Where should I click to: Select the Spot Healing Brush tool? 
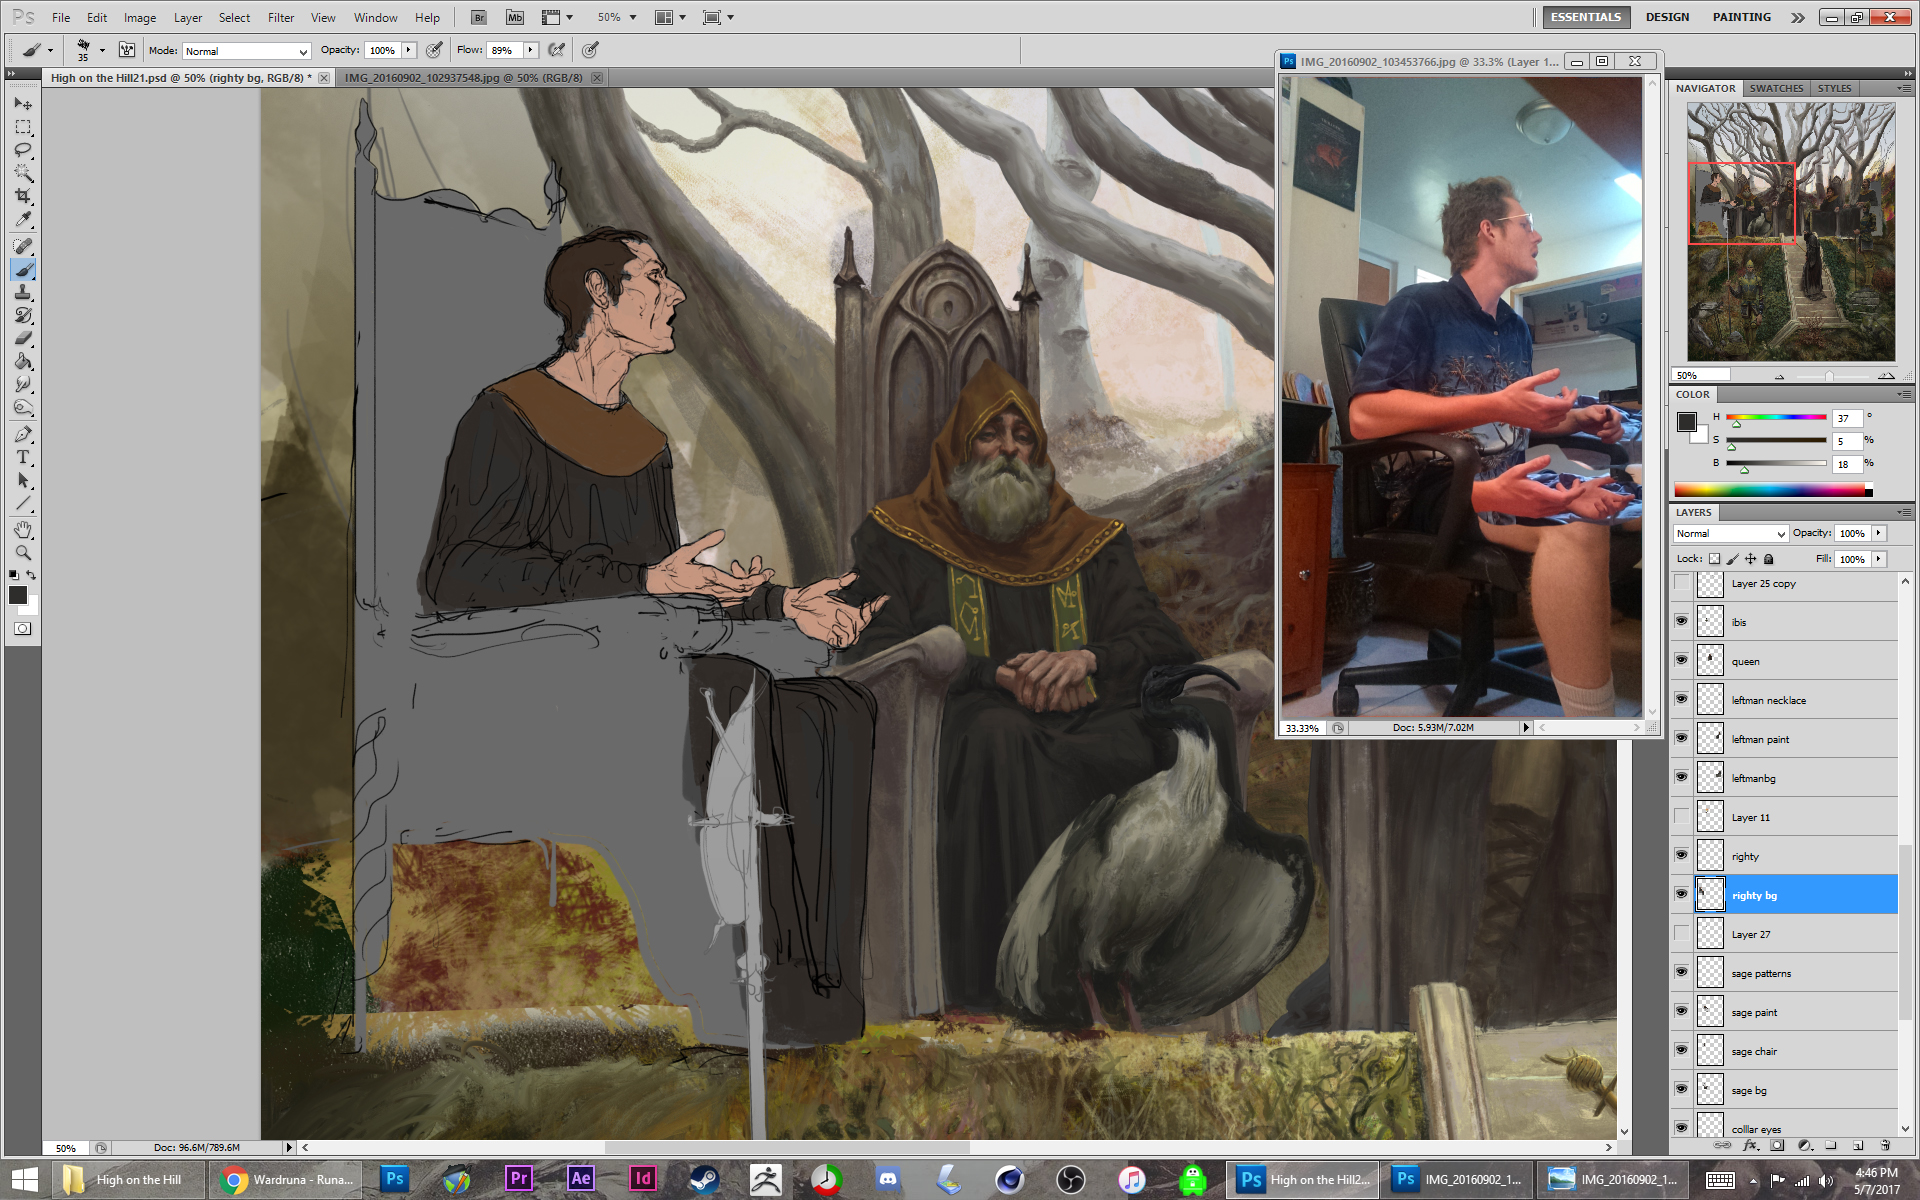[23, 246]
